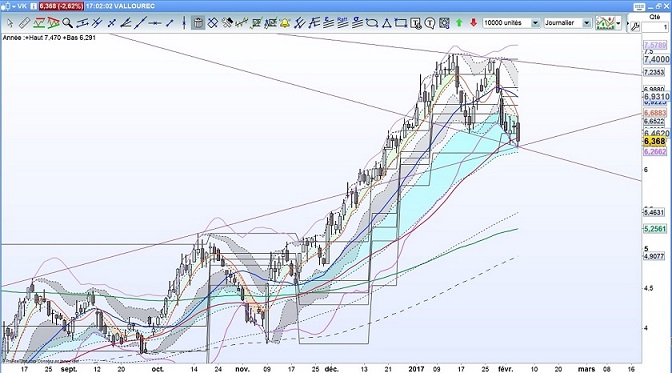The height and width of the screenshot is (373, 672).
Task: Select the sigma standard deviation channel tool
Action: point(357,23)
